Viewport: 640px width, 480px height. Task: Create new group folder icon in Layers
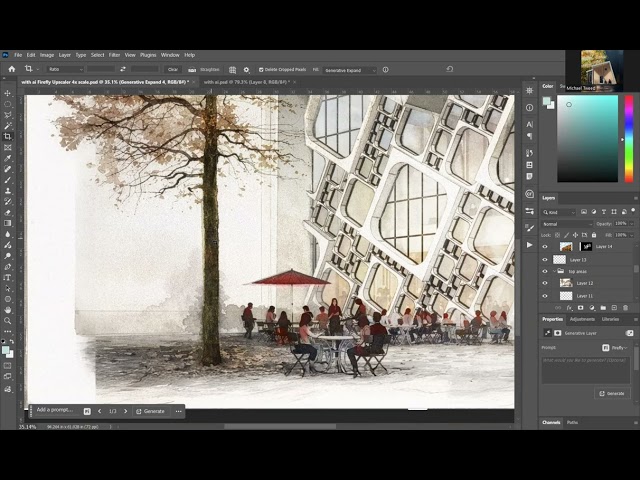pos(603,308)
